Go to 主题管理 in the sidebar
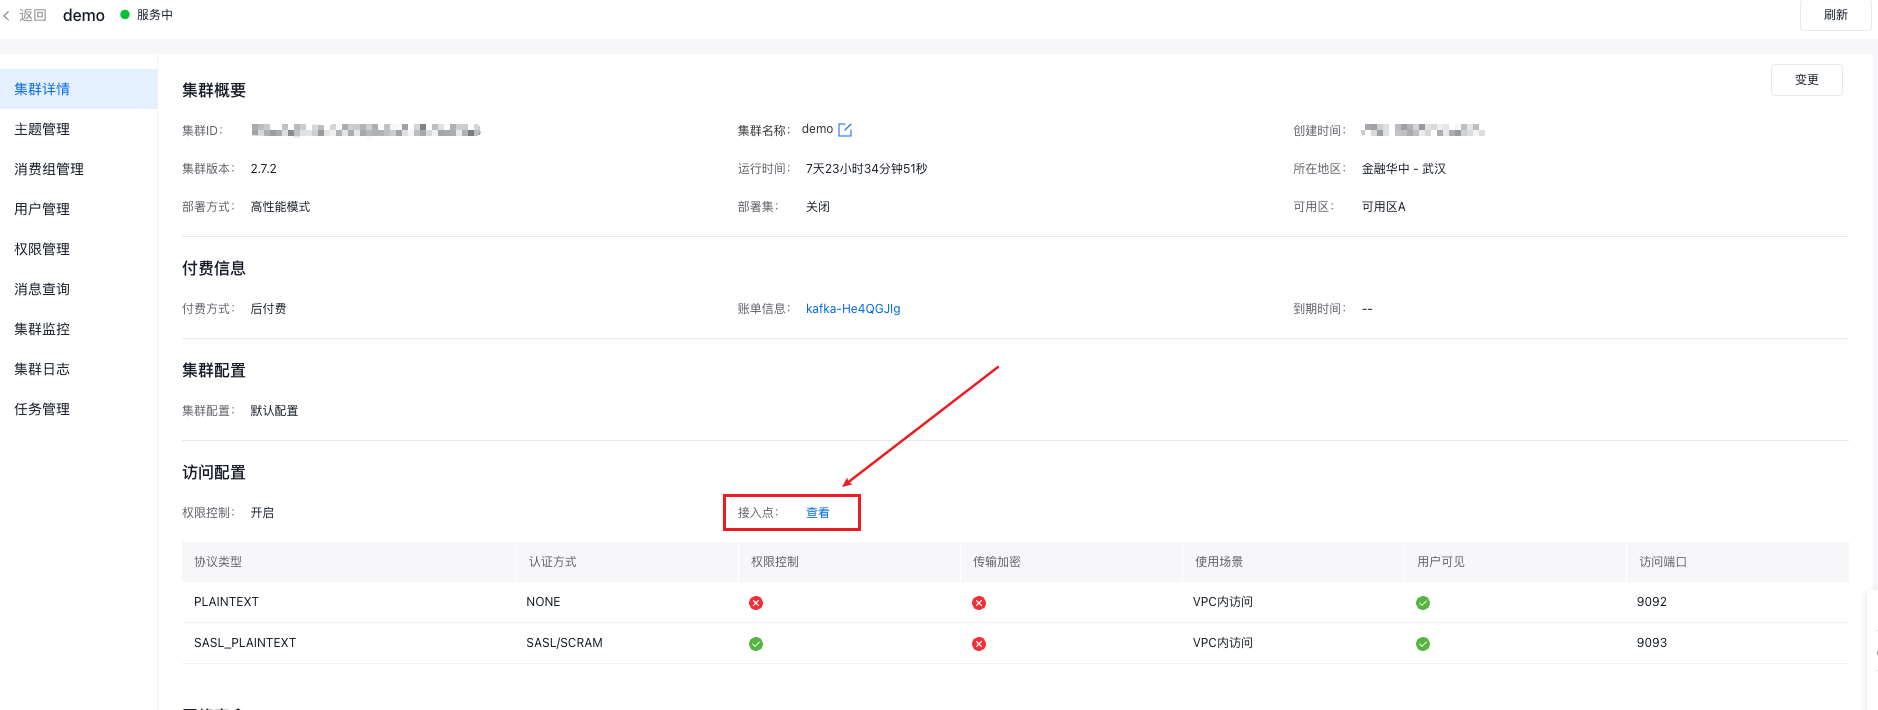The width and height of the screenshot is (1878, 710). point(42,129)
